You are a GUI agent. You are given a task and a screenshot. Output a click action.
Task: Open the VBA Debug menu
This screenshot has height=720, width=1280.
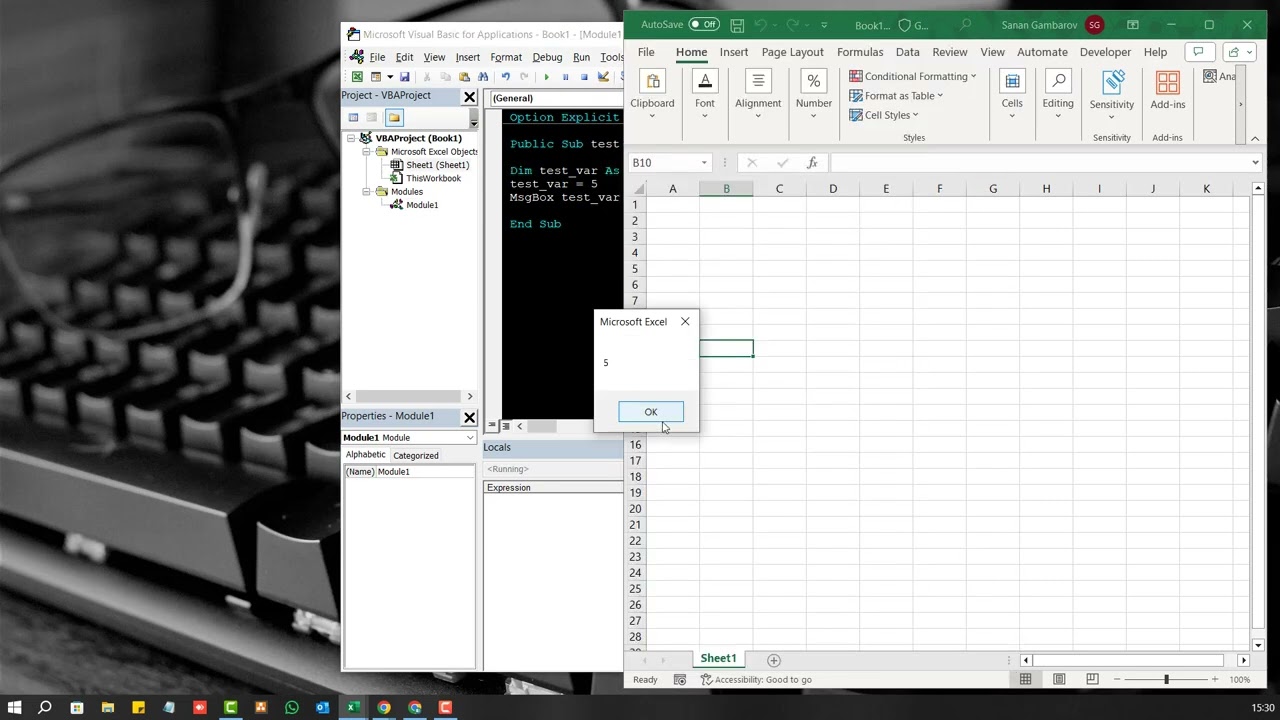point(547,57)
